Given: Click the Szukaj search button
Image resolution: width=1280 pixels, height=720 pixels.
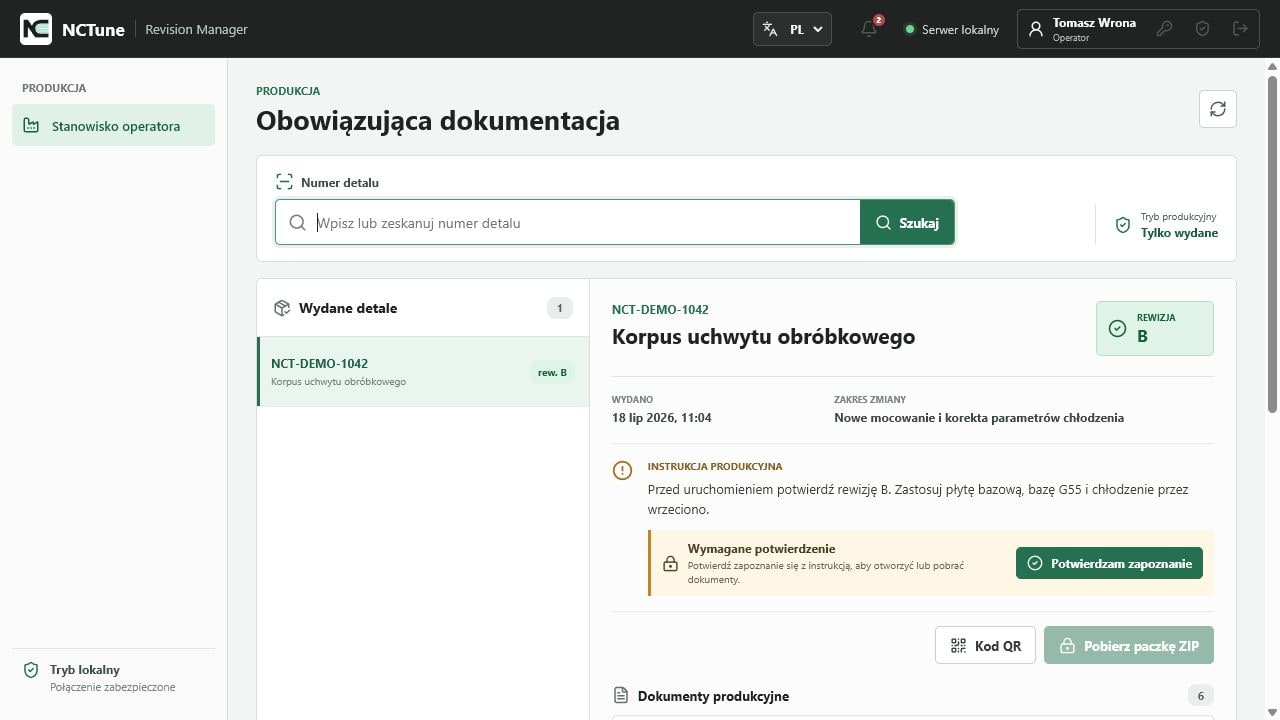Looking at the screenshot, I should click(907, 222).
